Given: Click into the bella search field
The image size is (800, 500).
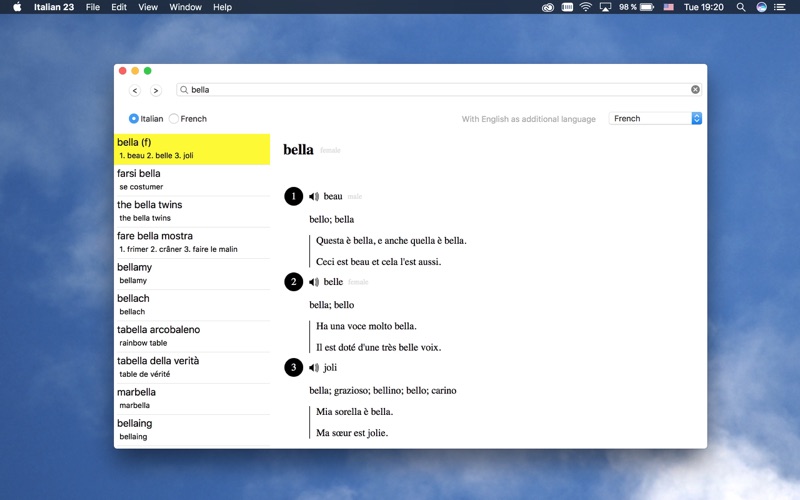Looking at the screenshot, I should [439, 90].
